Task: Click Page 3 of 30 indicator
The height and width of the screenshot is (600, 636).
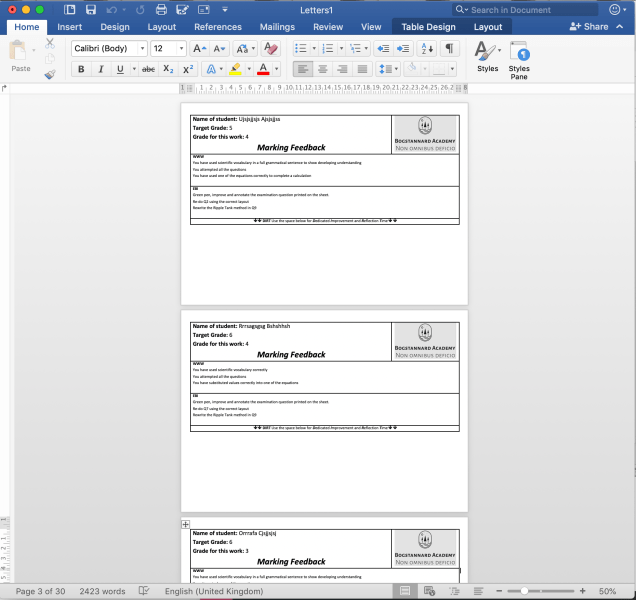Action: pos(40,591)
